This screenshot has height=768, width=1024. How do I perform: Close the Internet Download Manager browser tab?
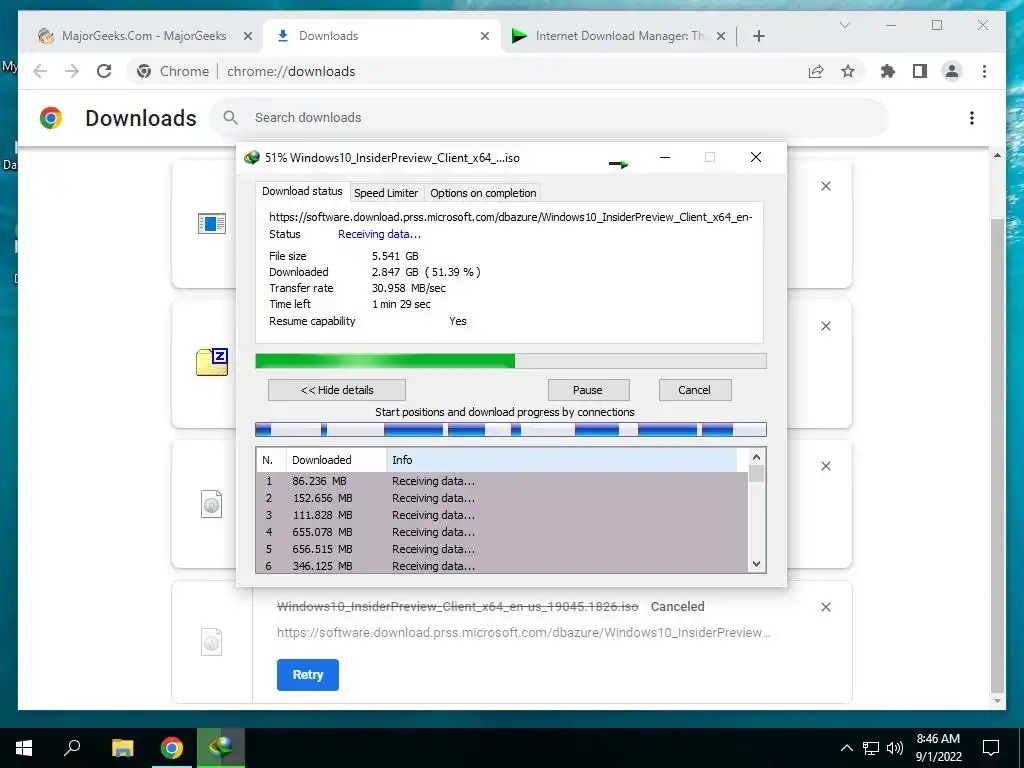tap(720, 36)
